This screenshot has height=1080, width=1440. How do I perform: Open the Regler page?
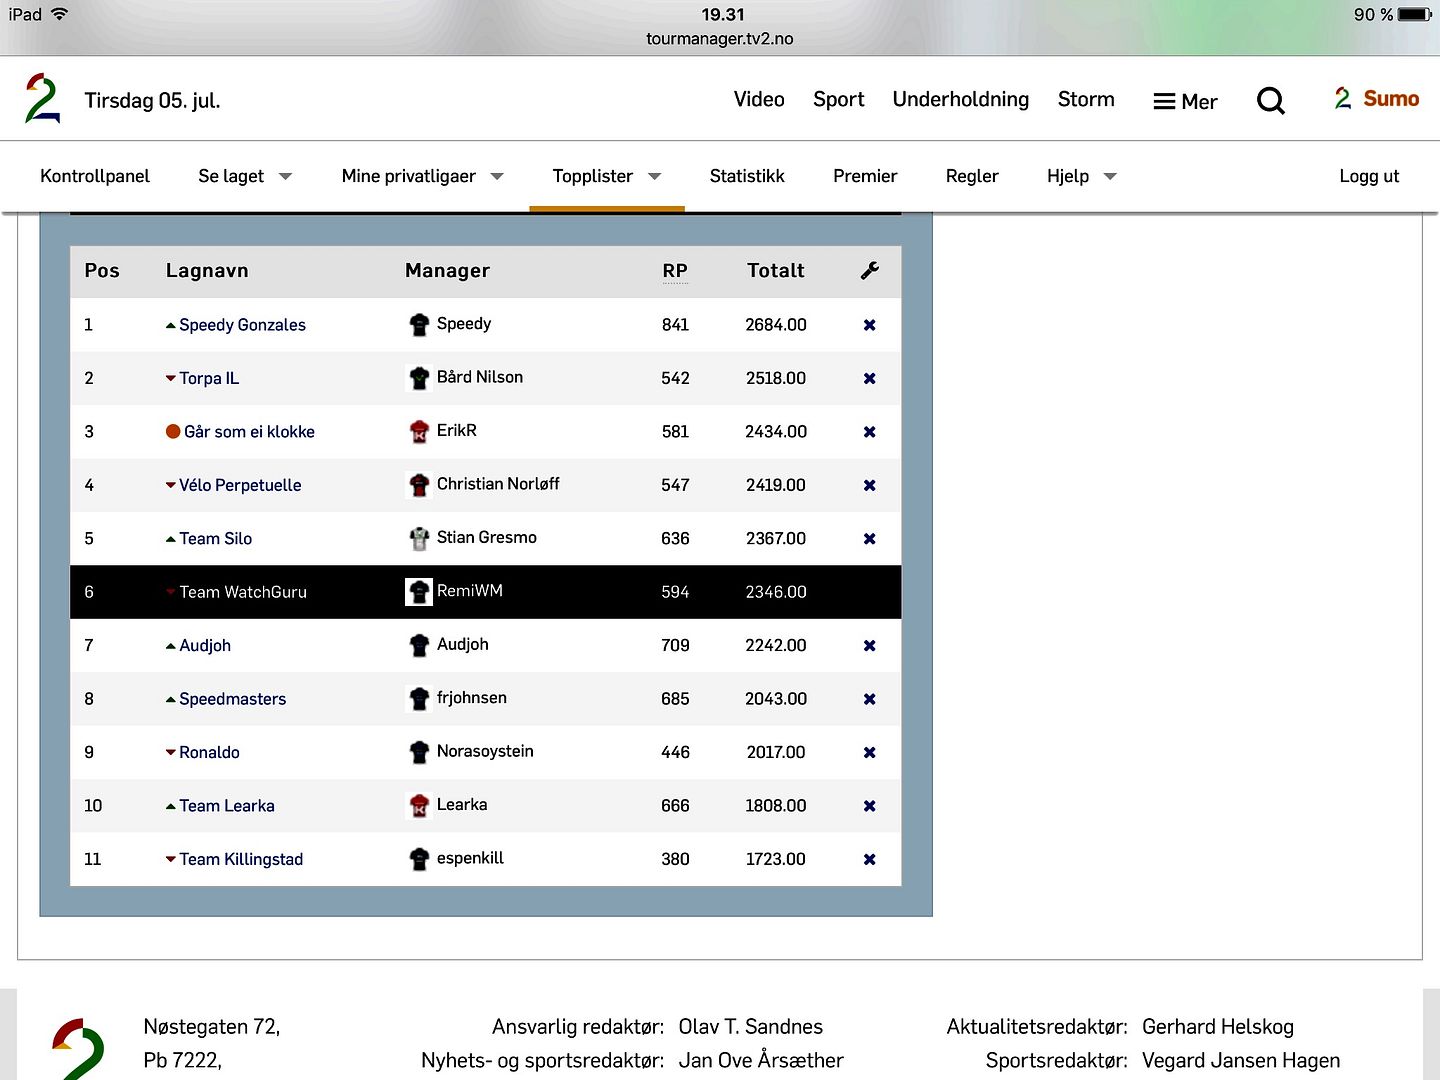pyautogui.click(x=972, y=176)
